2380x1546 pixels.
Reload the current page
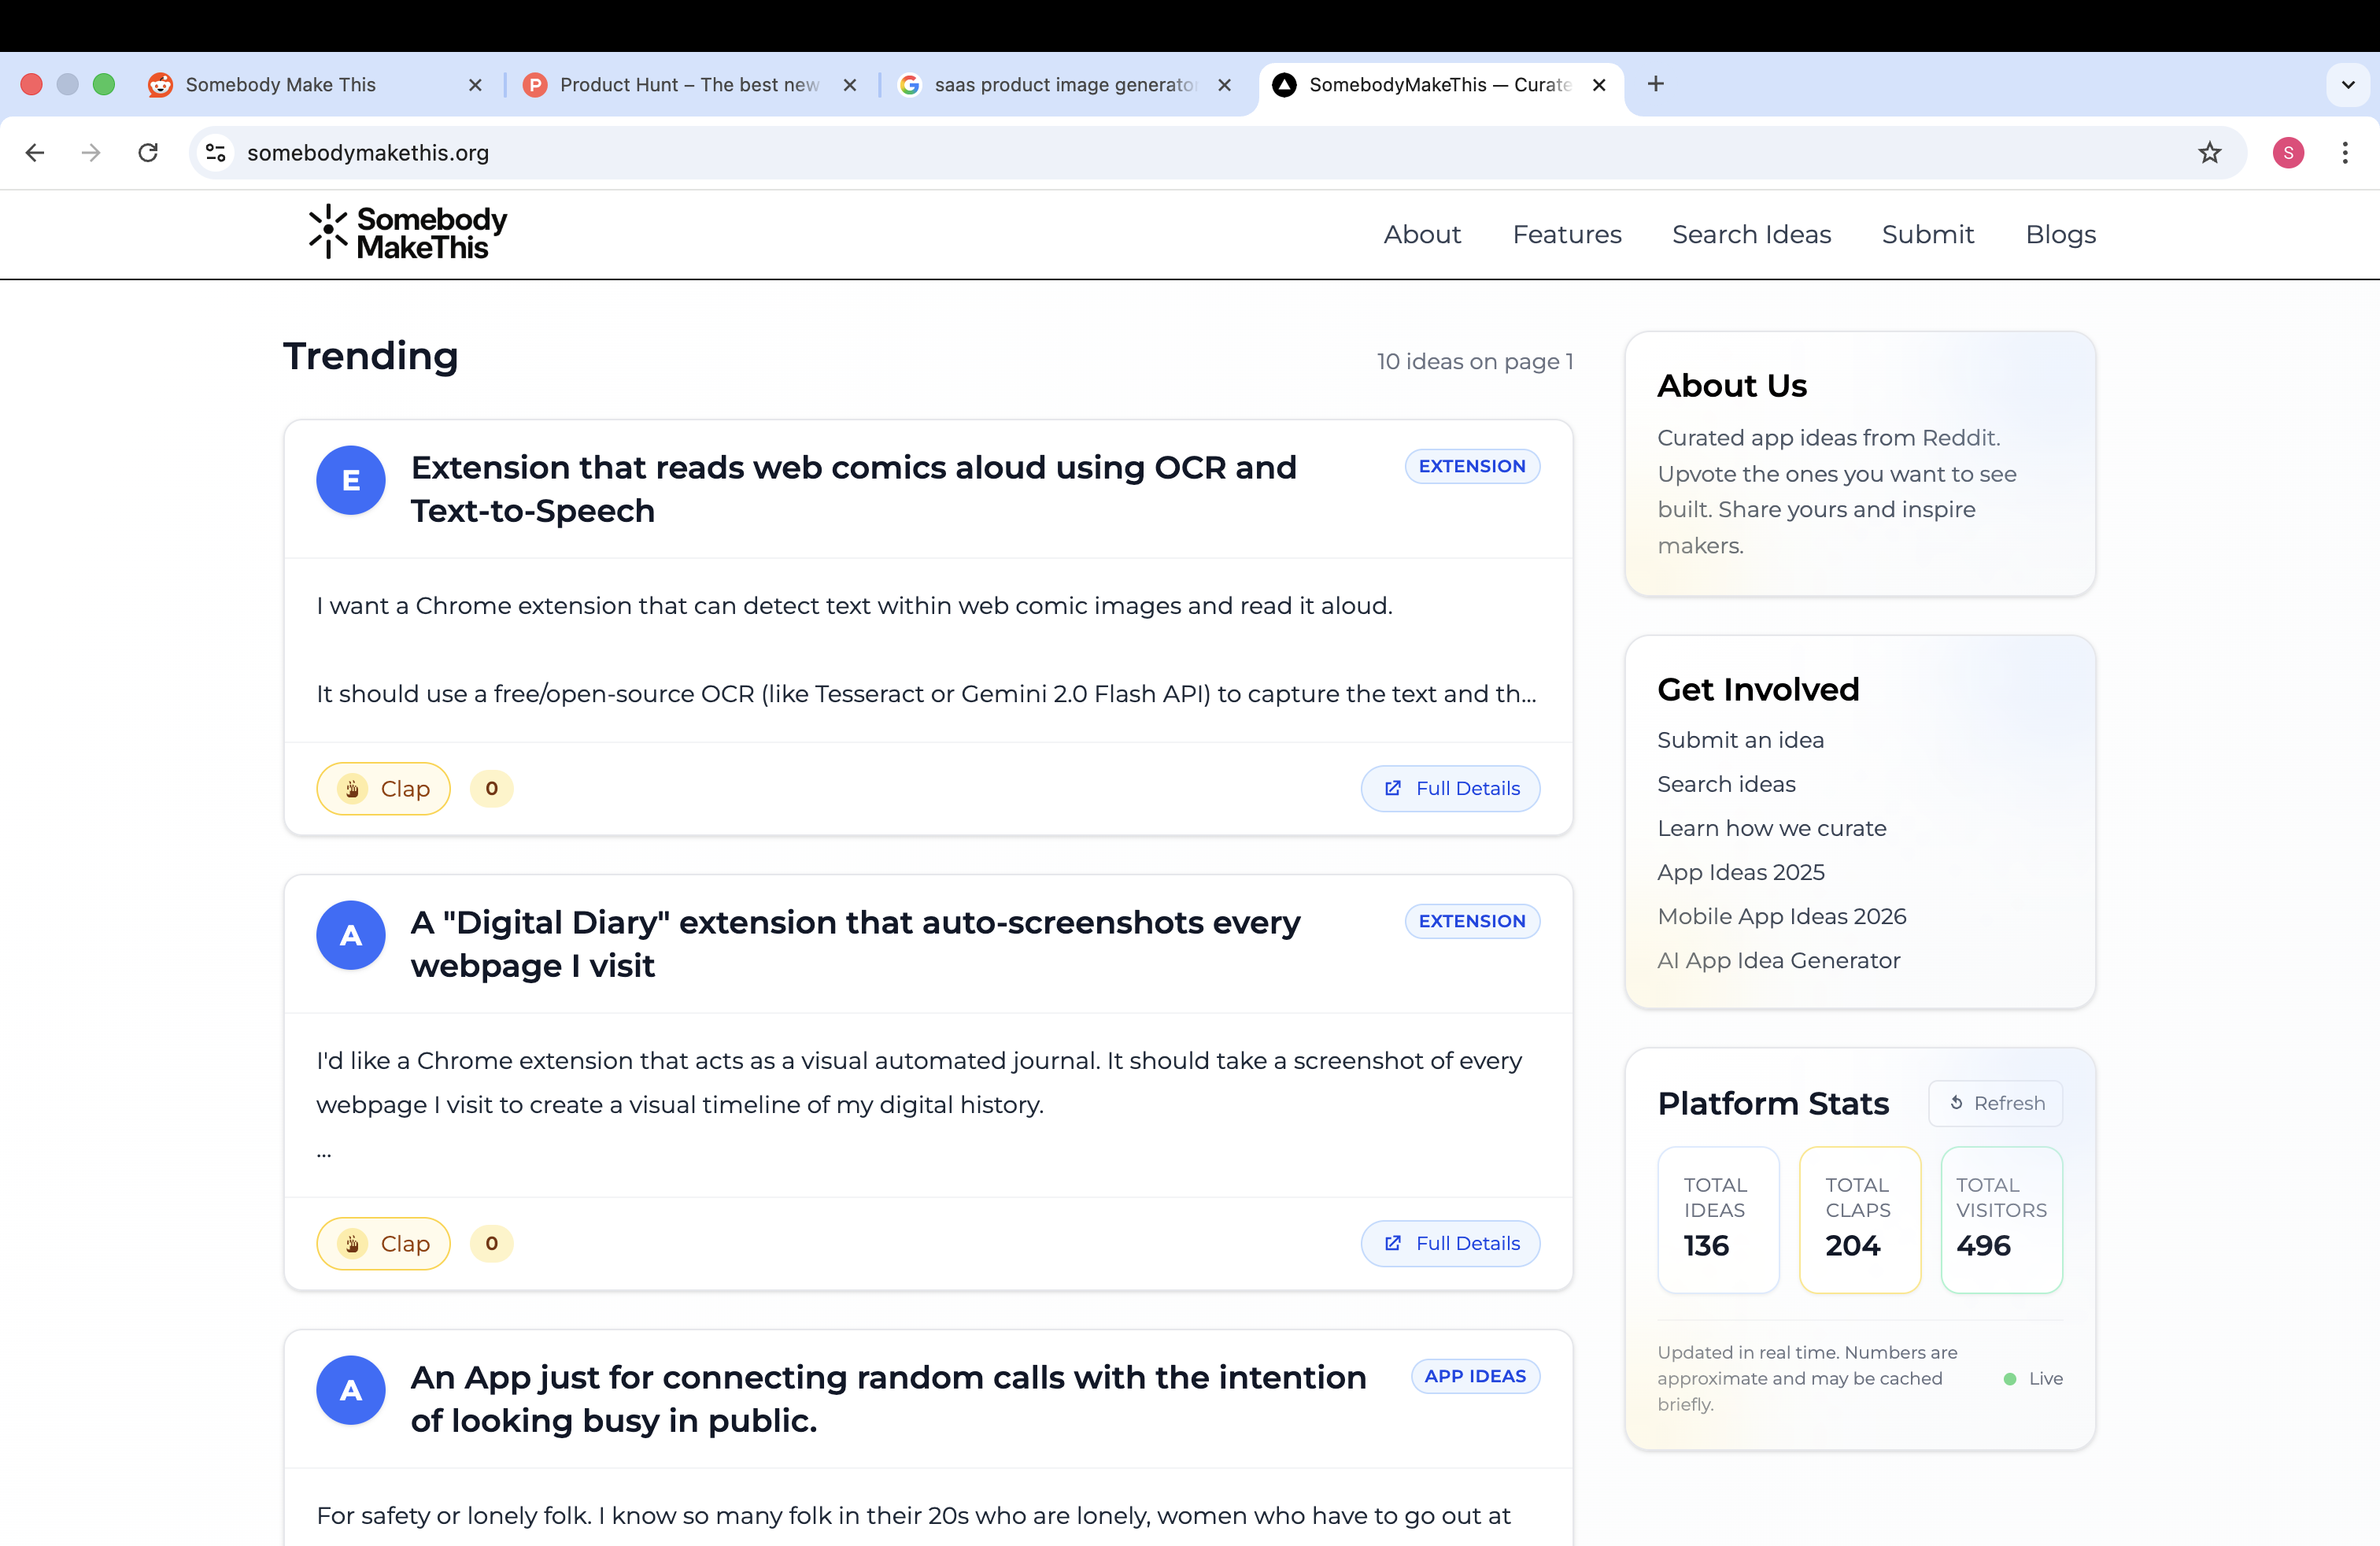pos(147,152)
